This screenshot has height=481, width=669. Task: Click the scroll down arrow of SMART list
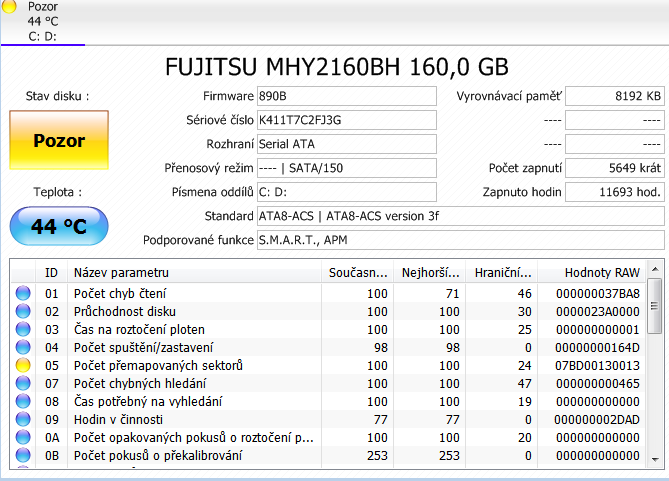click(655, 459)
